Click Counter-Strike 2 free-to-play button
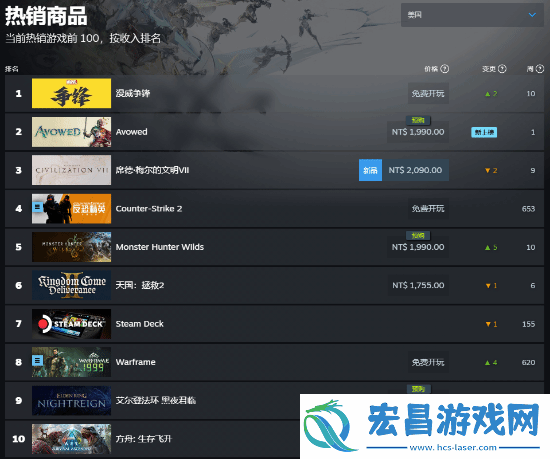The height and width of the screenshot is (459, 550). tap(428, 209)
